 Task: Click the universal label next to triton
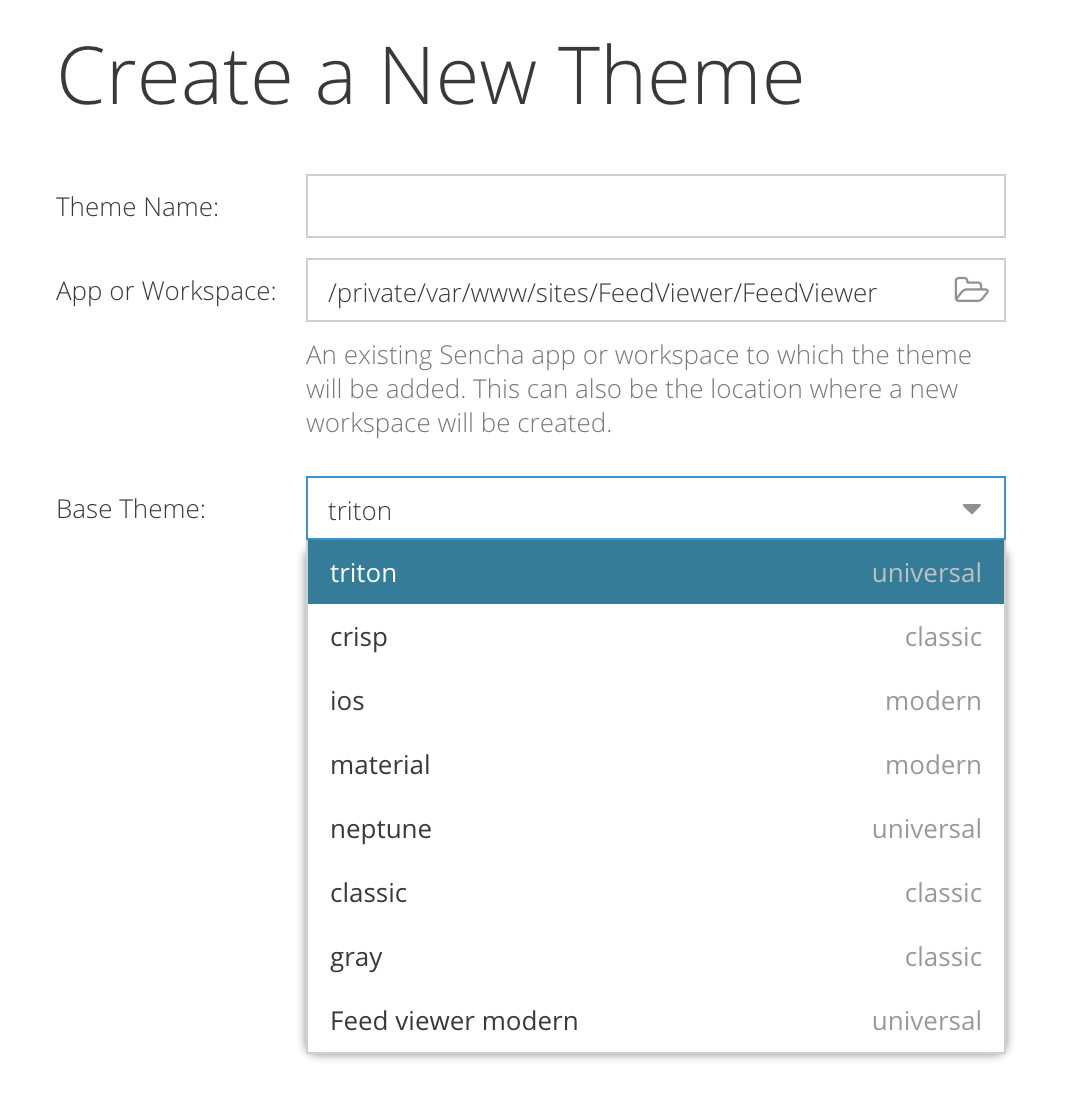coord(926,572)
